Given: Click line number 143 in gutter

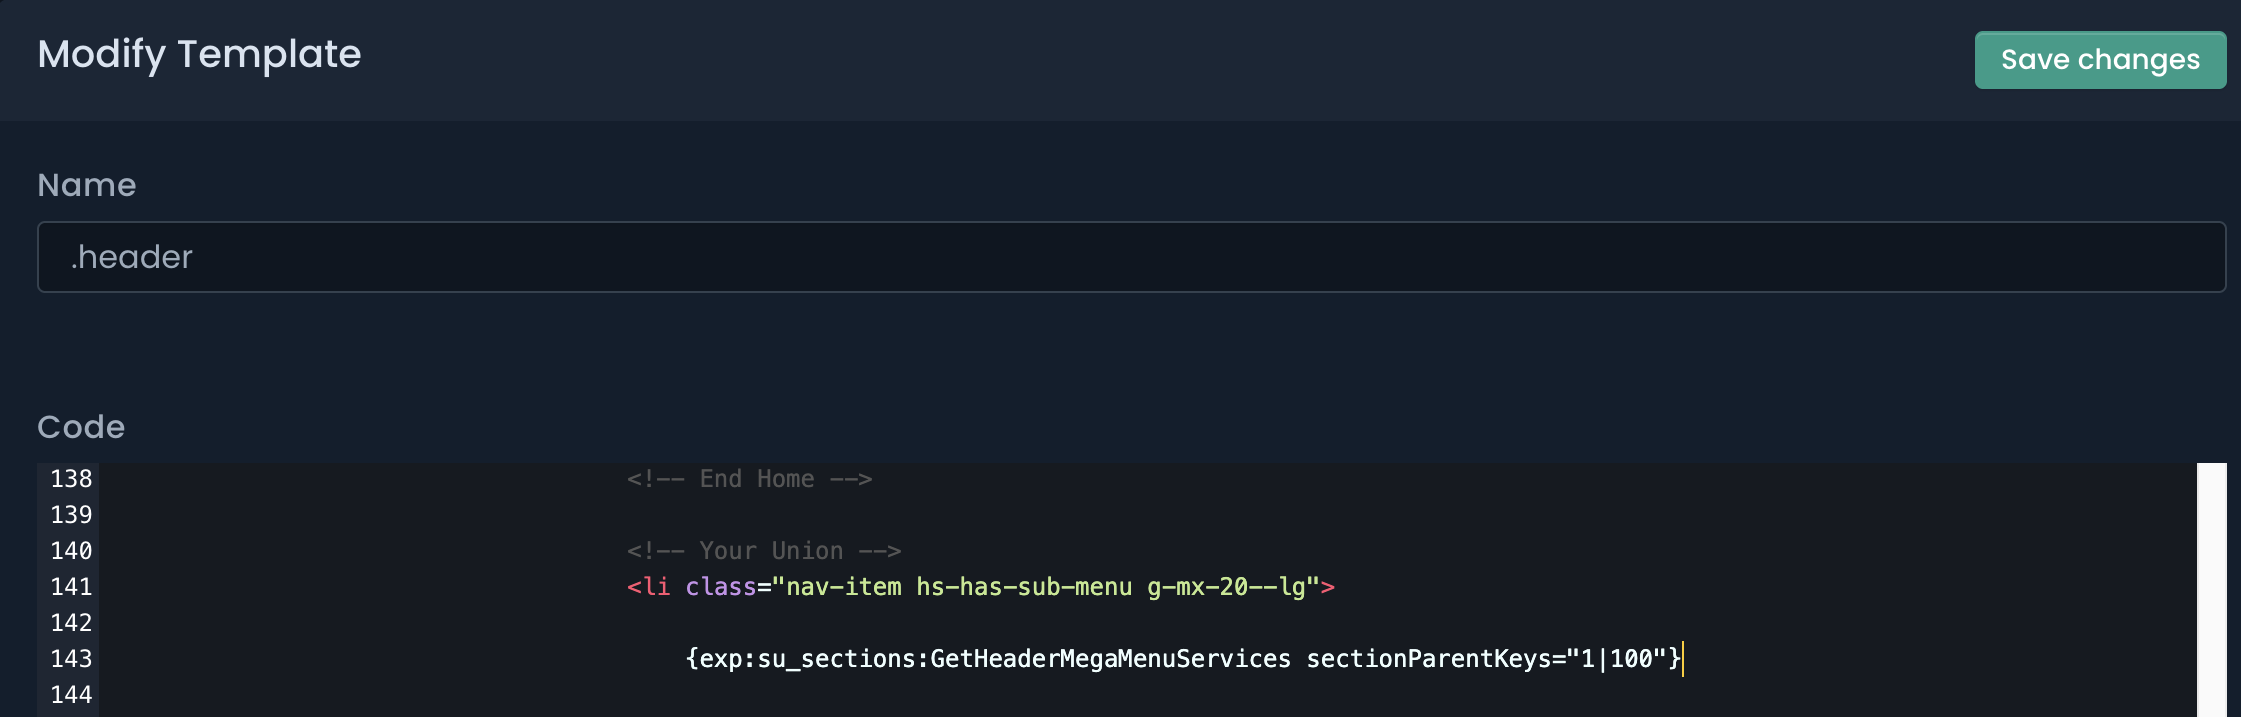Looking at the screenshot, I should tap(71, 659).
